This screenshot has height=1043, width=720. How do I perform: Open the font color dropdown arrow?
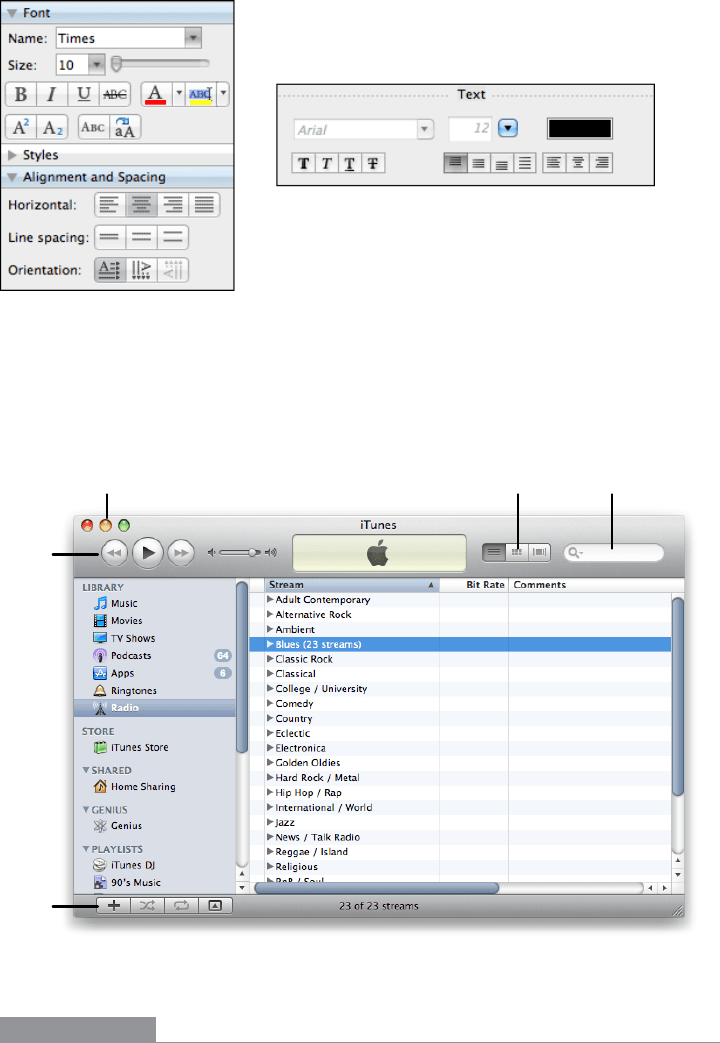coord(178,94)
